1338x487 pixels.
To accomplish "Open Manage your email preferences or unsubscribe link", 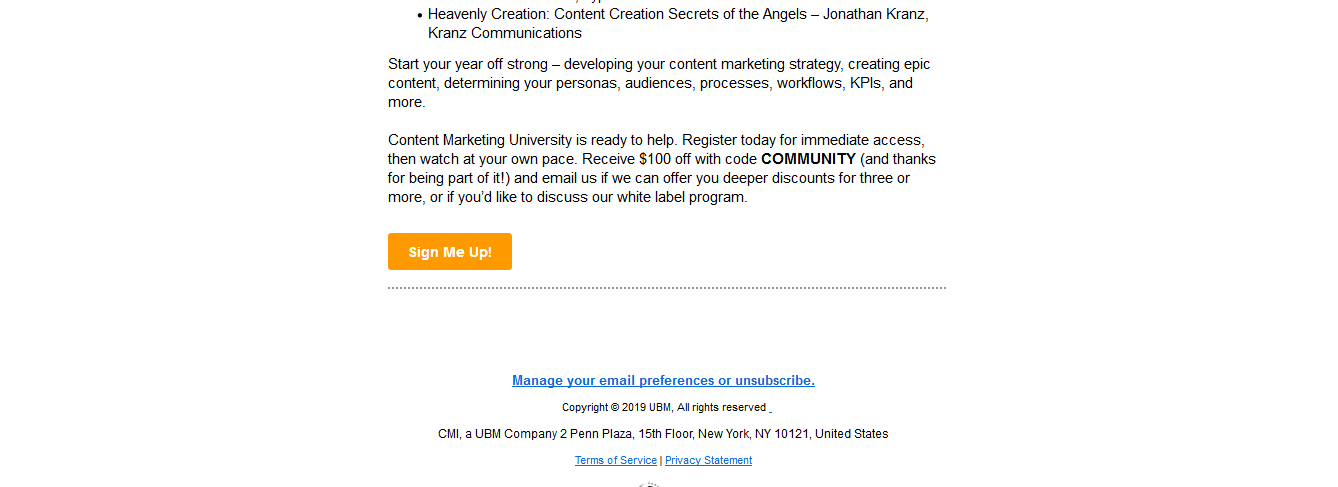I will pos(663,381).
